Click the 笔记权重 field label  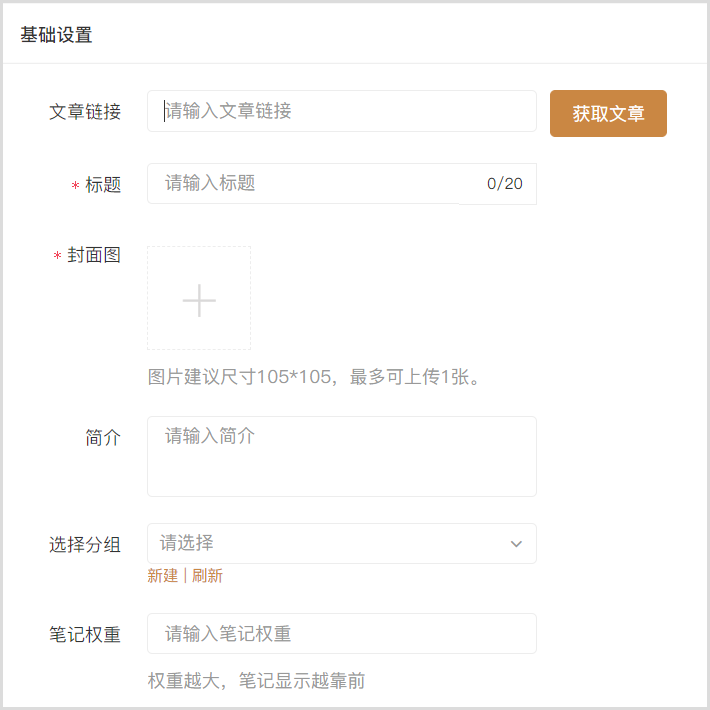pyautogui.click(x=85, y=635)
